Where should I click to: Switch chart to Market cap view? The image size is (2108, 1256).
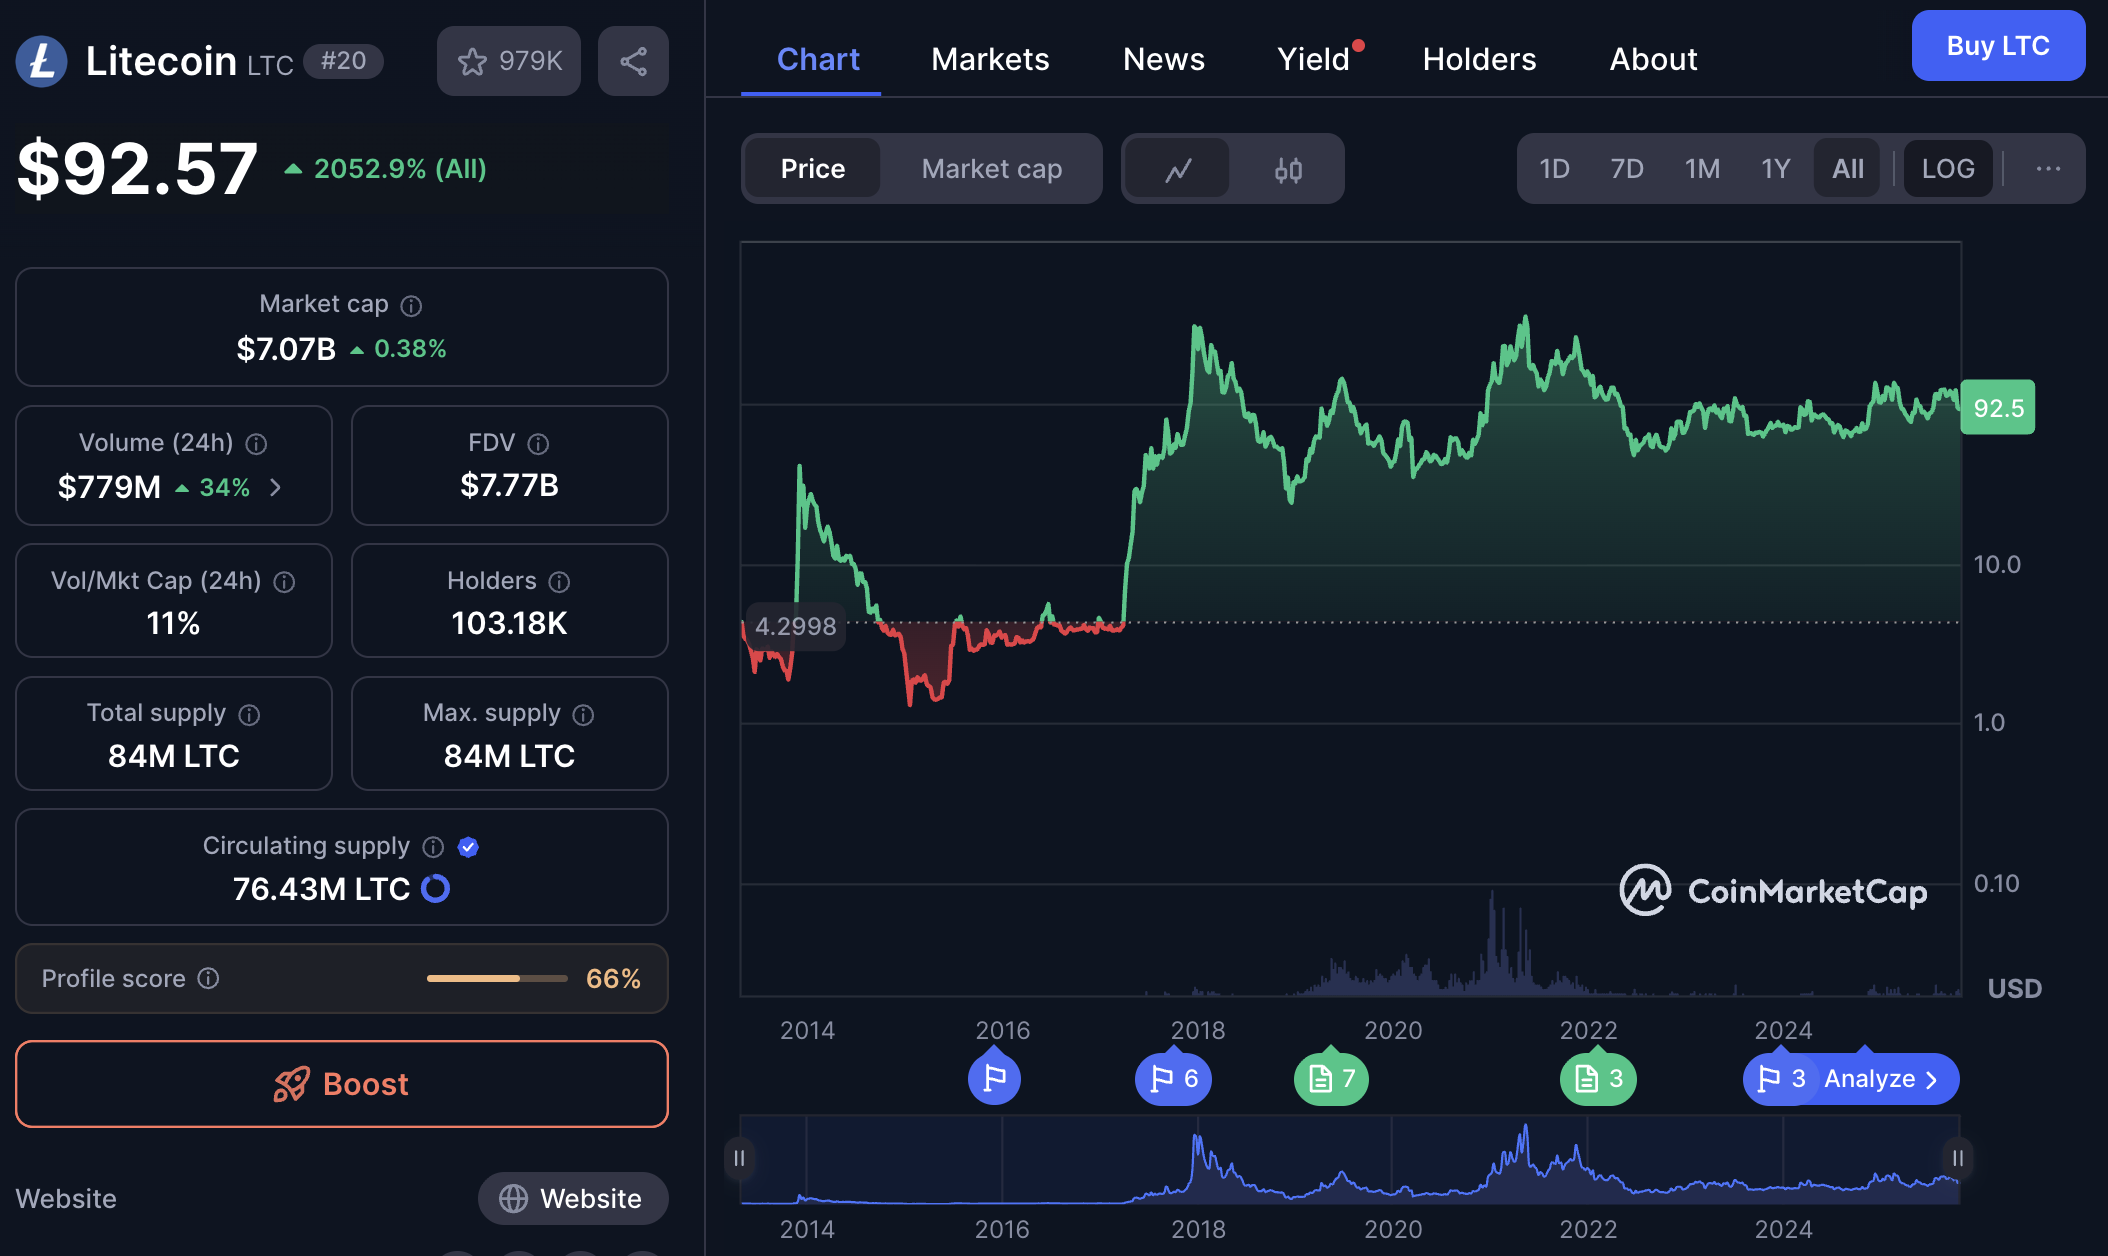(991, 169)
